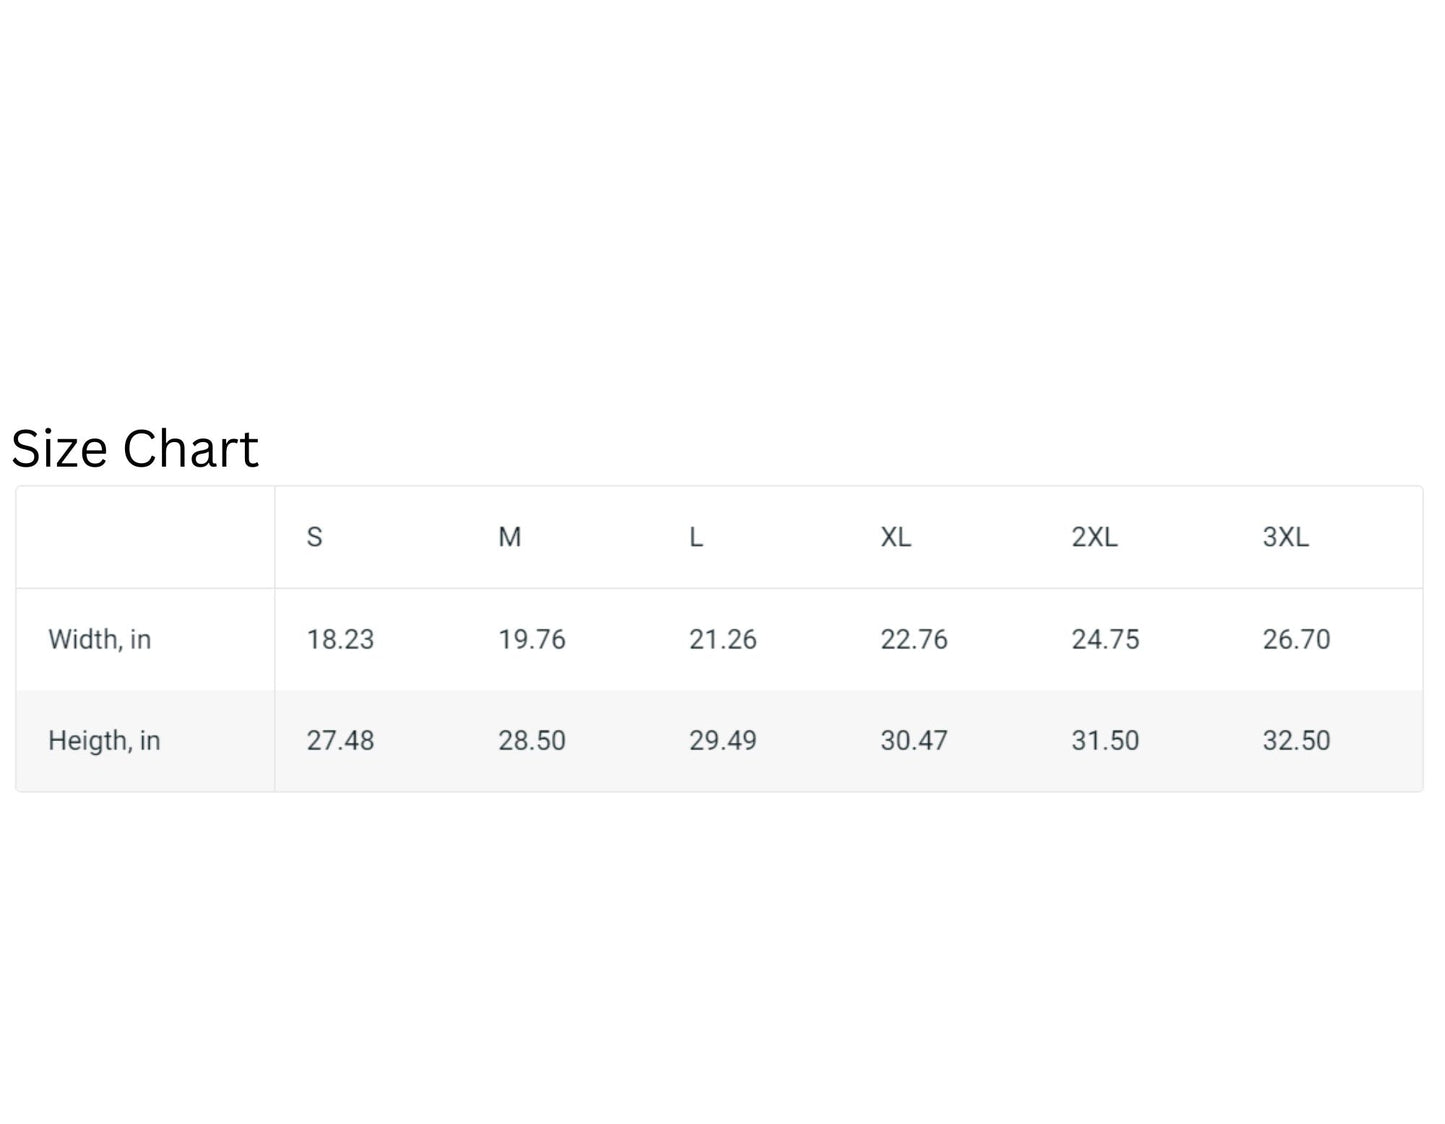This screenshot has height=1124, width=1445.
Task: Click the Size Chart heading
Action: pyautogui.click(x=135, y=448)
